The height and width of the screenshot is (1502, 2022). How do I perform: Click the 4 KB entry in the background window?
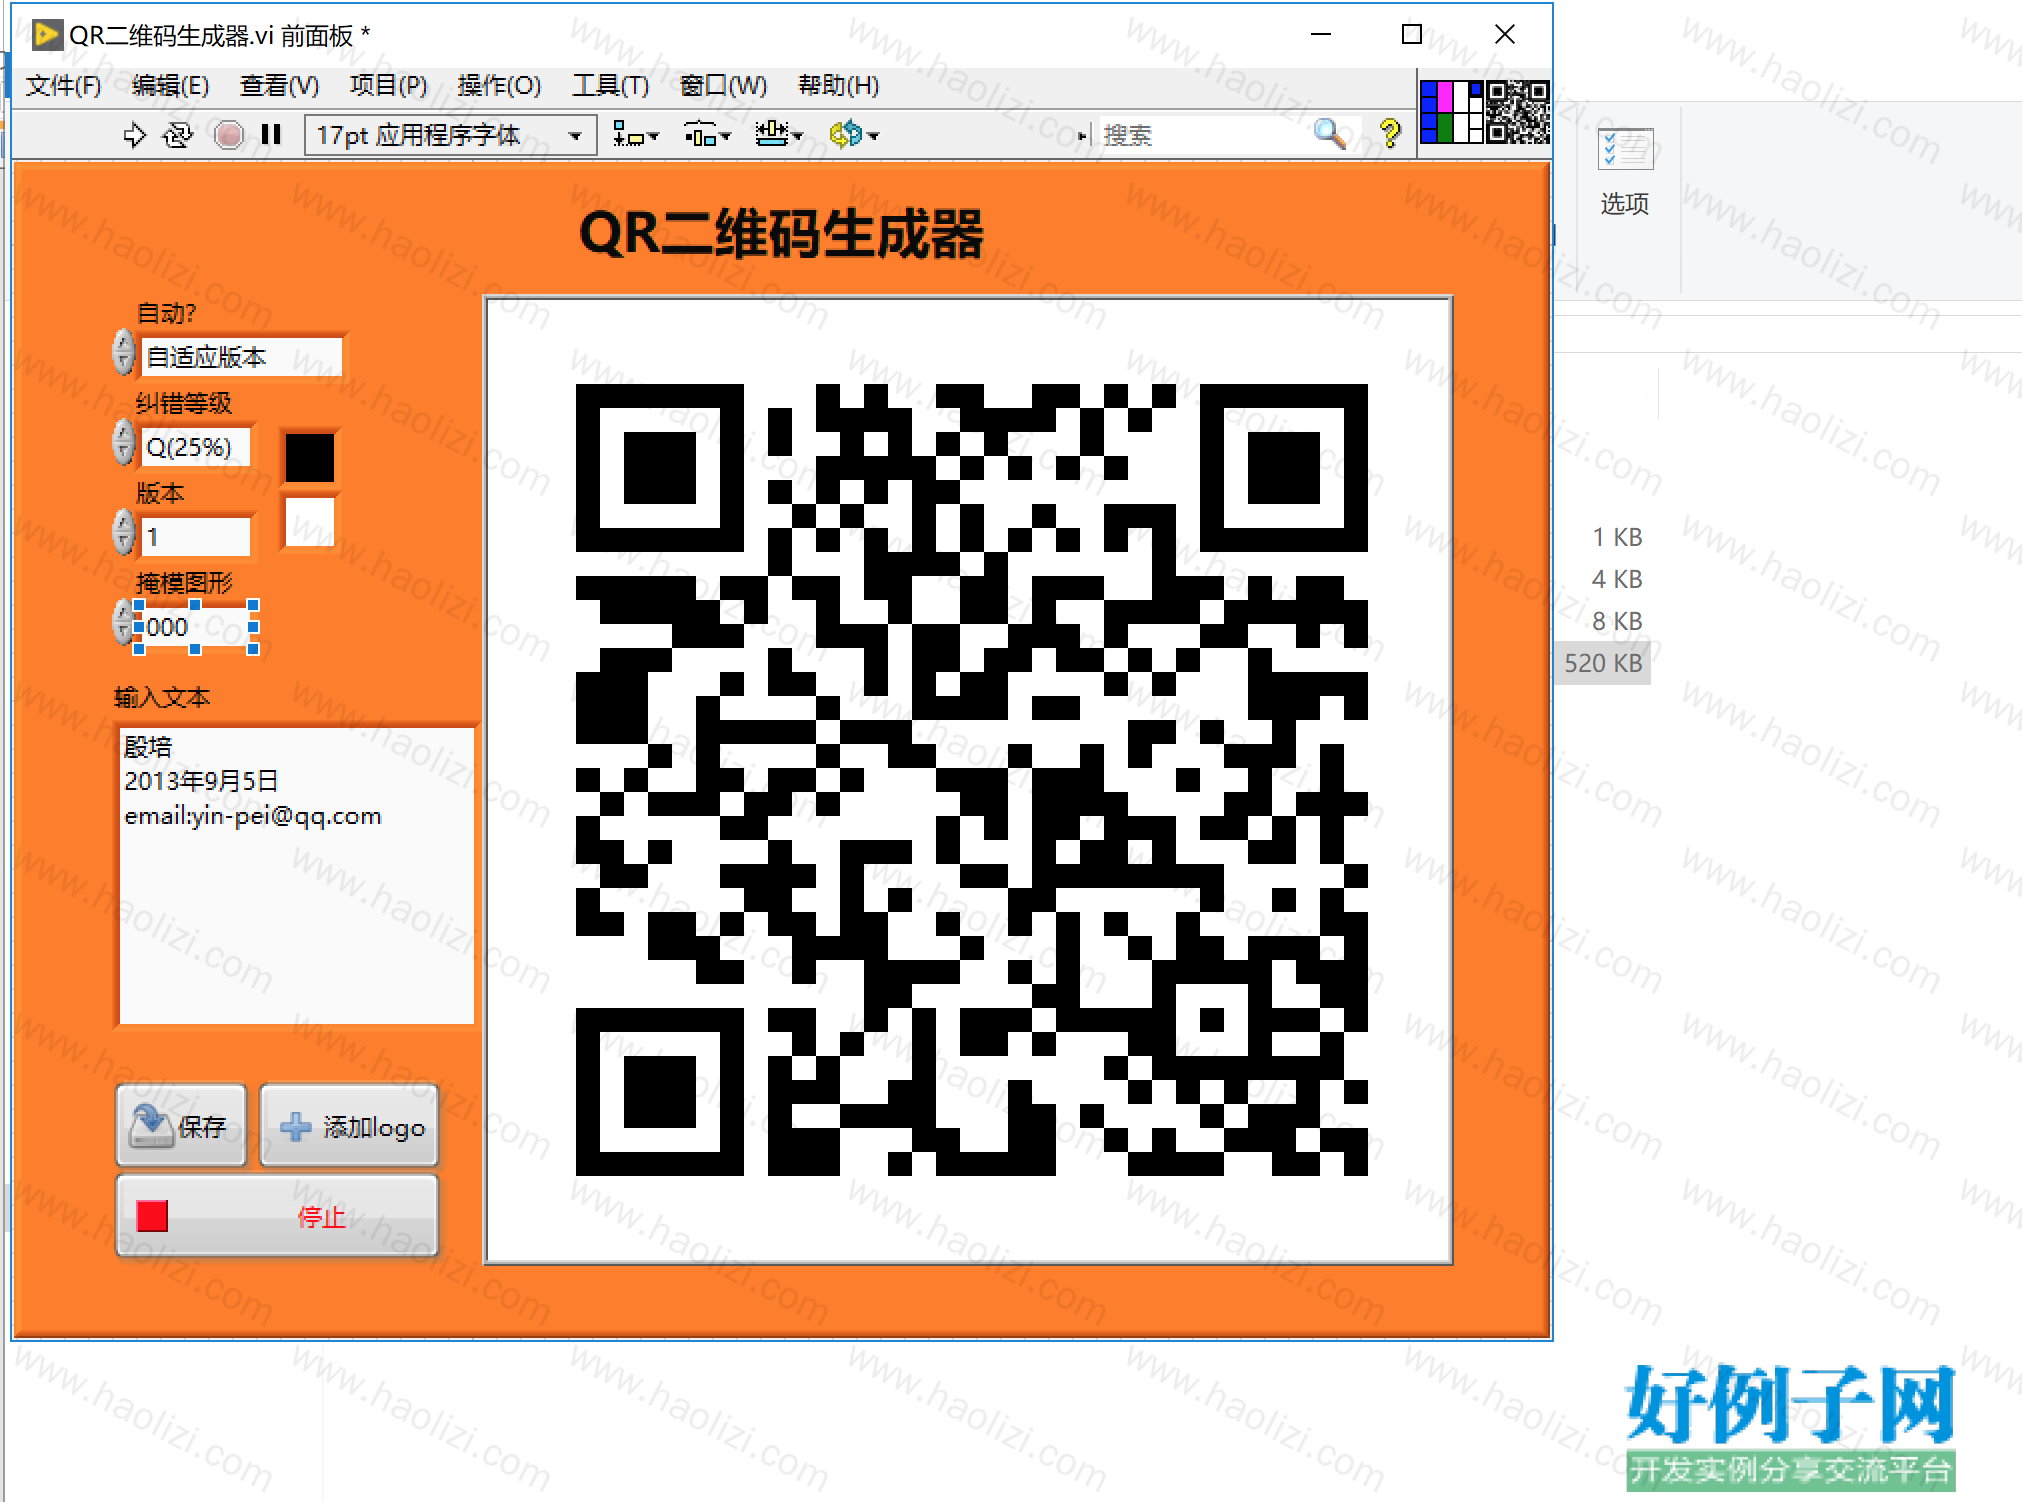[1617, 579]
